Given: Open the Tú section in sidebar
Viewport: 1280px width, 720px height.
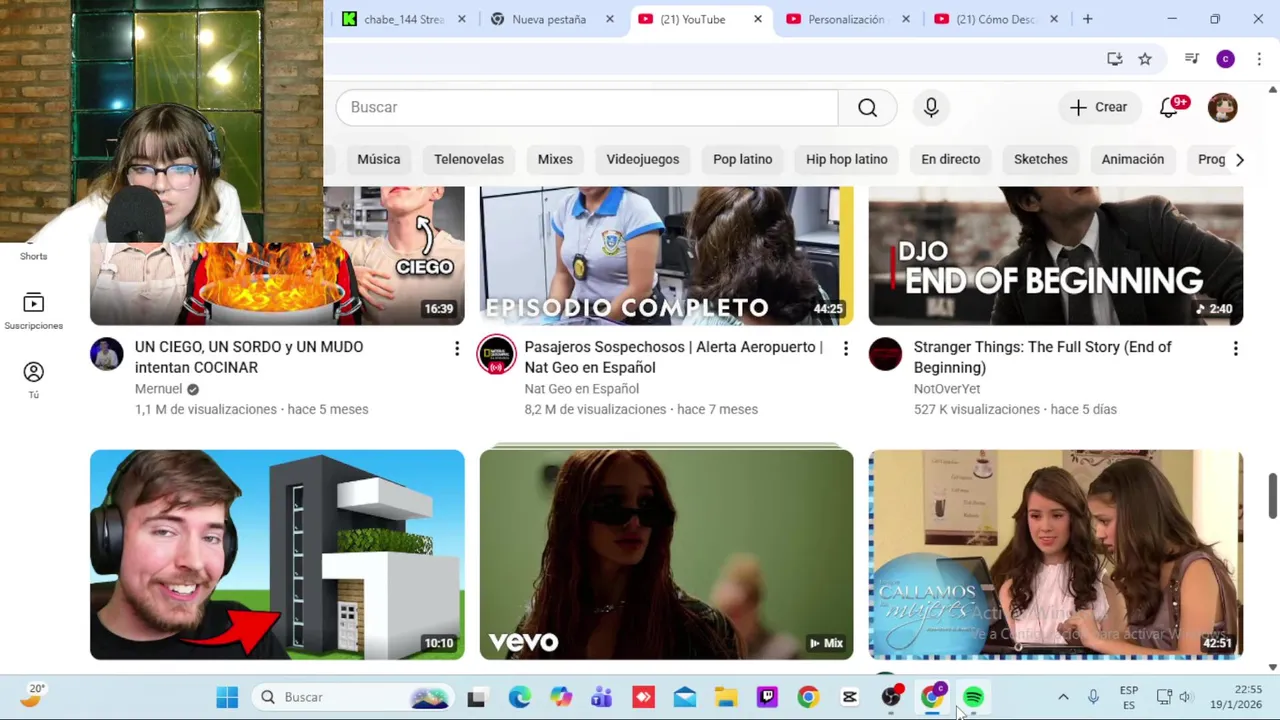Looking at the screenshot, I should tap(33, 380).
